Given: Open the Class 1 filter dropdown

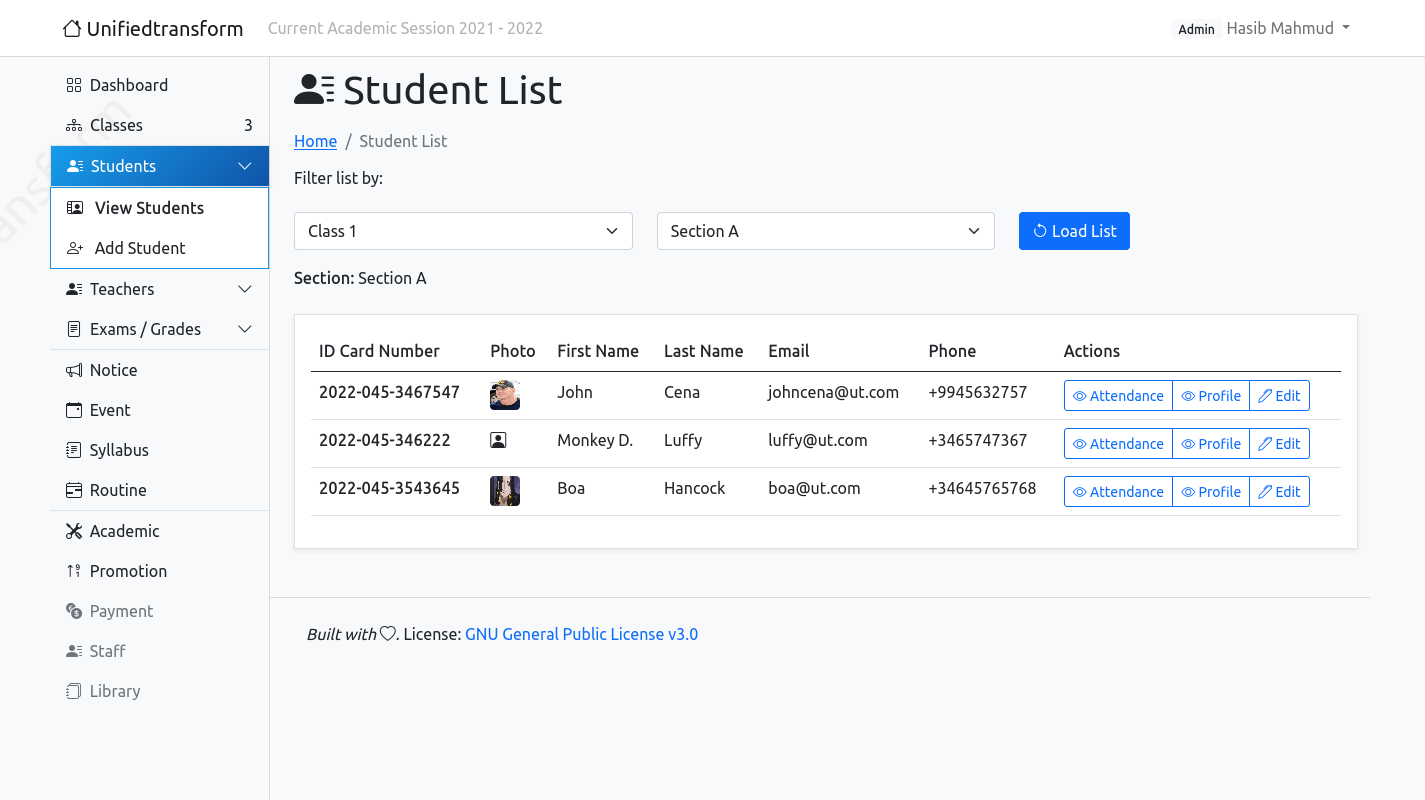Looking at the screenshot, I should [463, 231].
